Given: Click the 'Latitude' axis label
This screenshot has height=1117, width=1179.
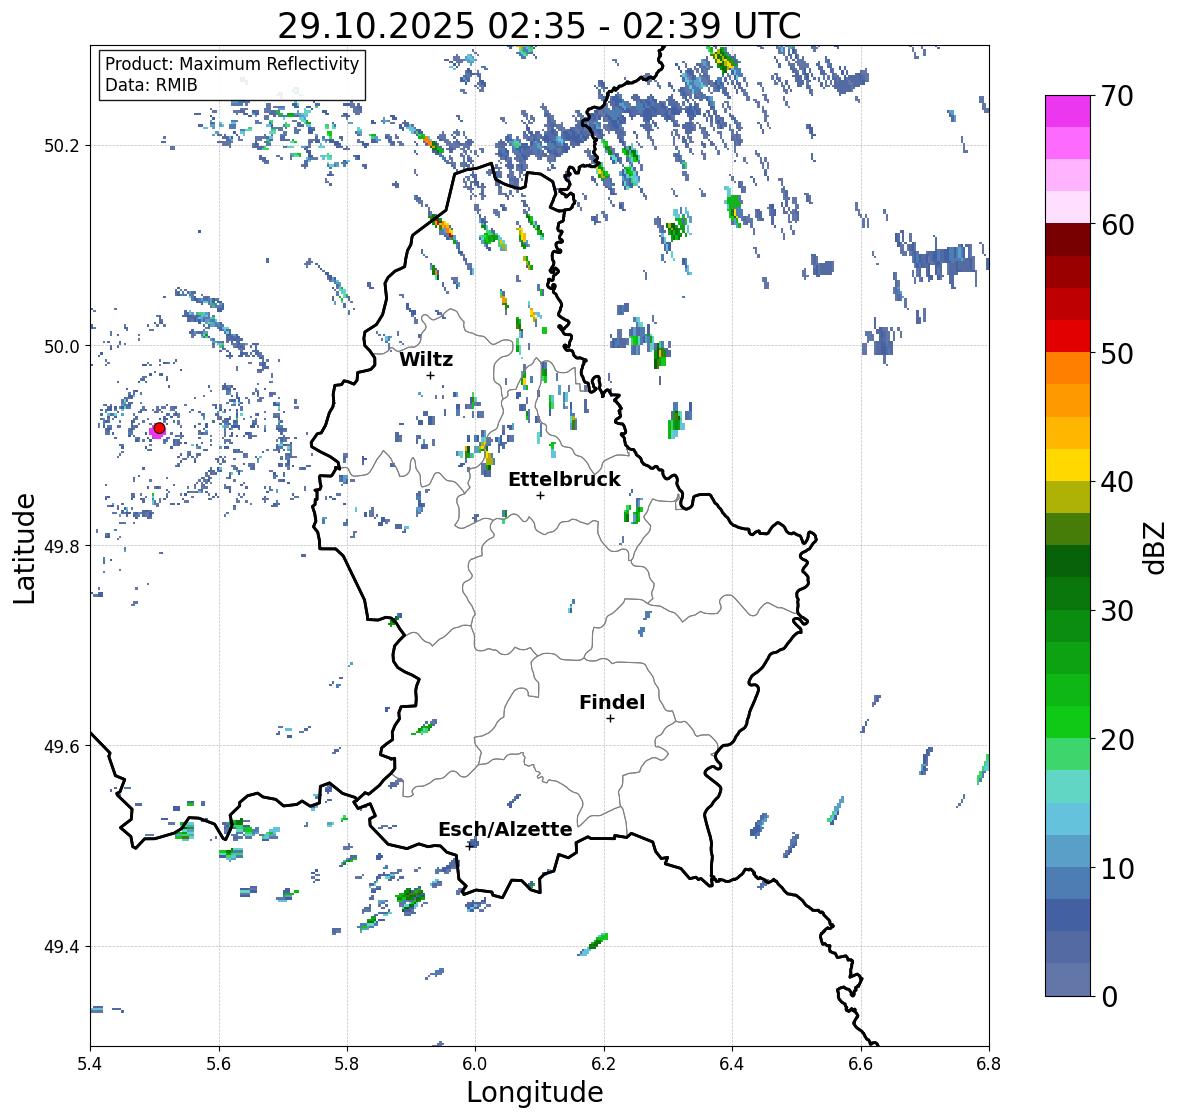Looking at the screenshot, I should pyautogui.click(x=25, y=548).
